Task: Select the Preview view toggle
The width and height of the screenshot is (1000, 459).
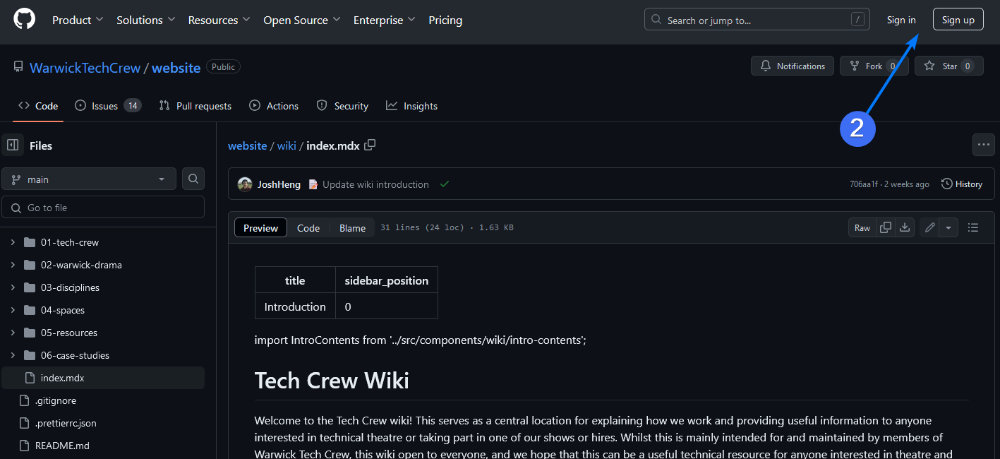Action: [x=261, y=228]
